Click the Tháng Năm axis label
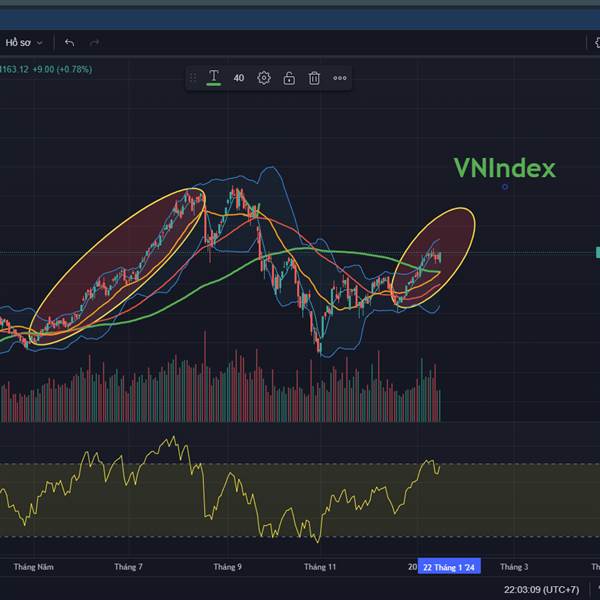Viewport: 600px width, 600px height. pyautogui.click(x=34, y=567)
